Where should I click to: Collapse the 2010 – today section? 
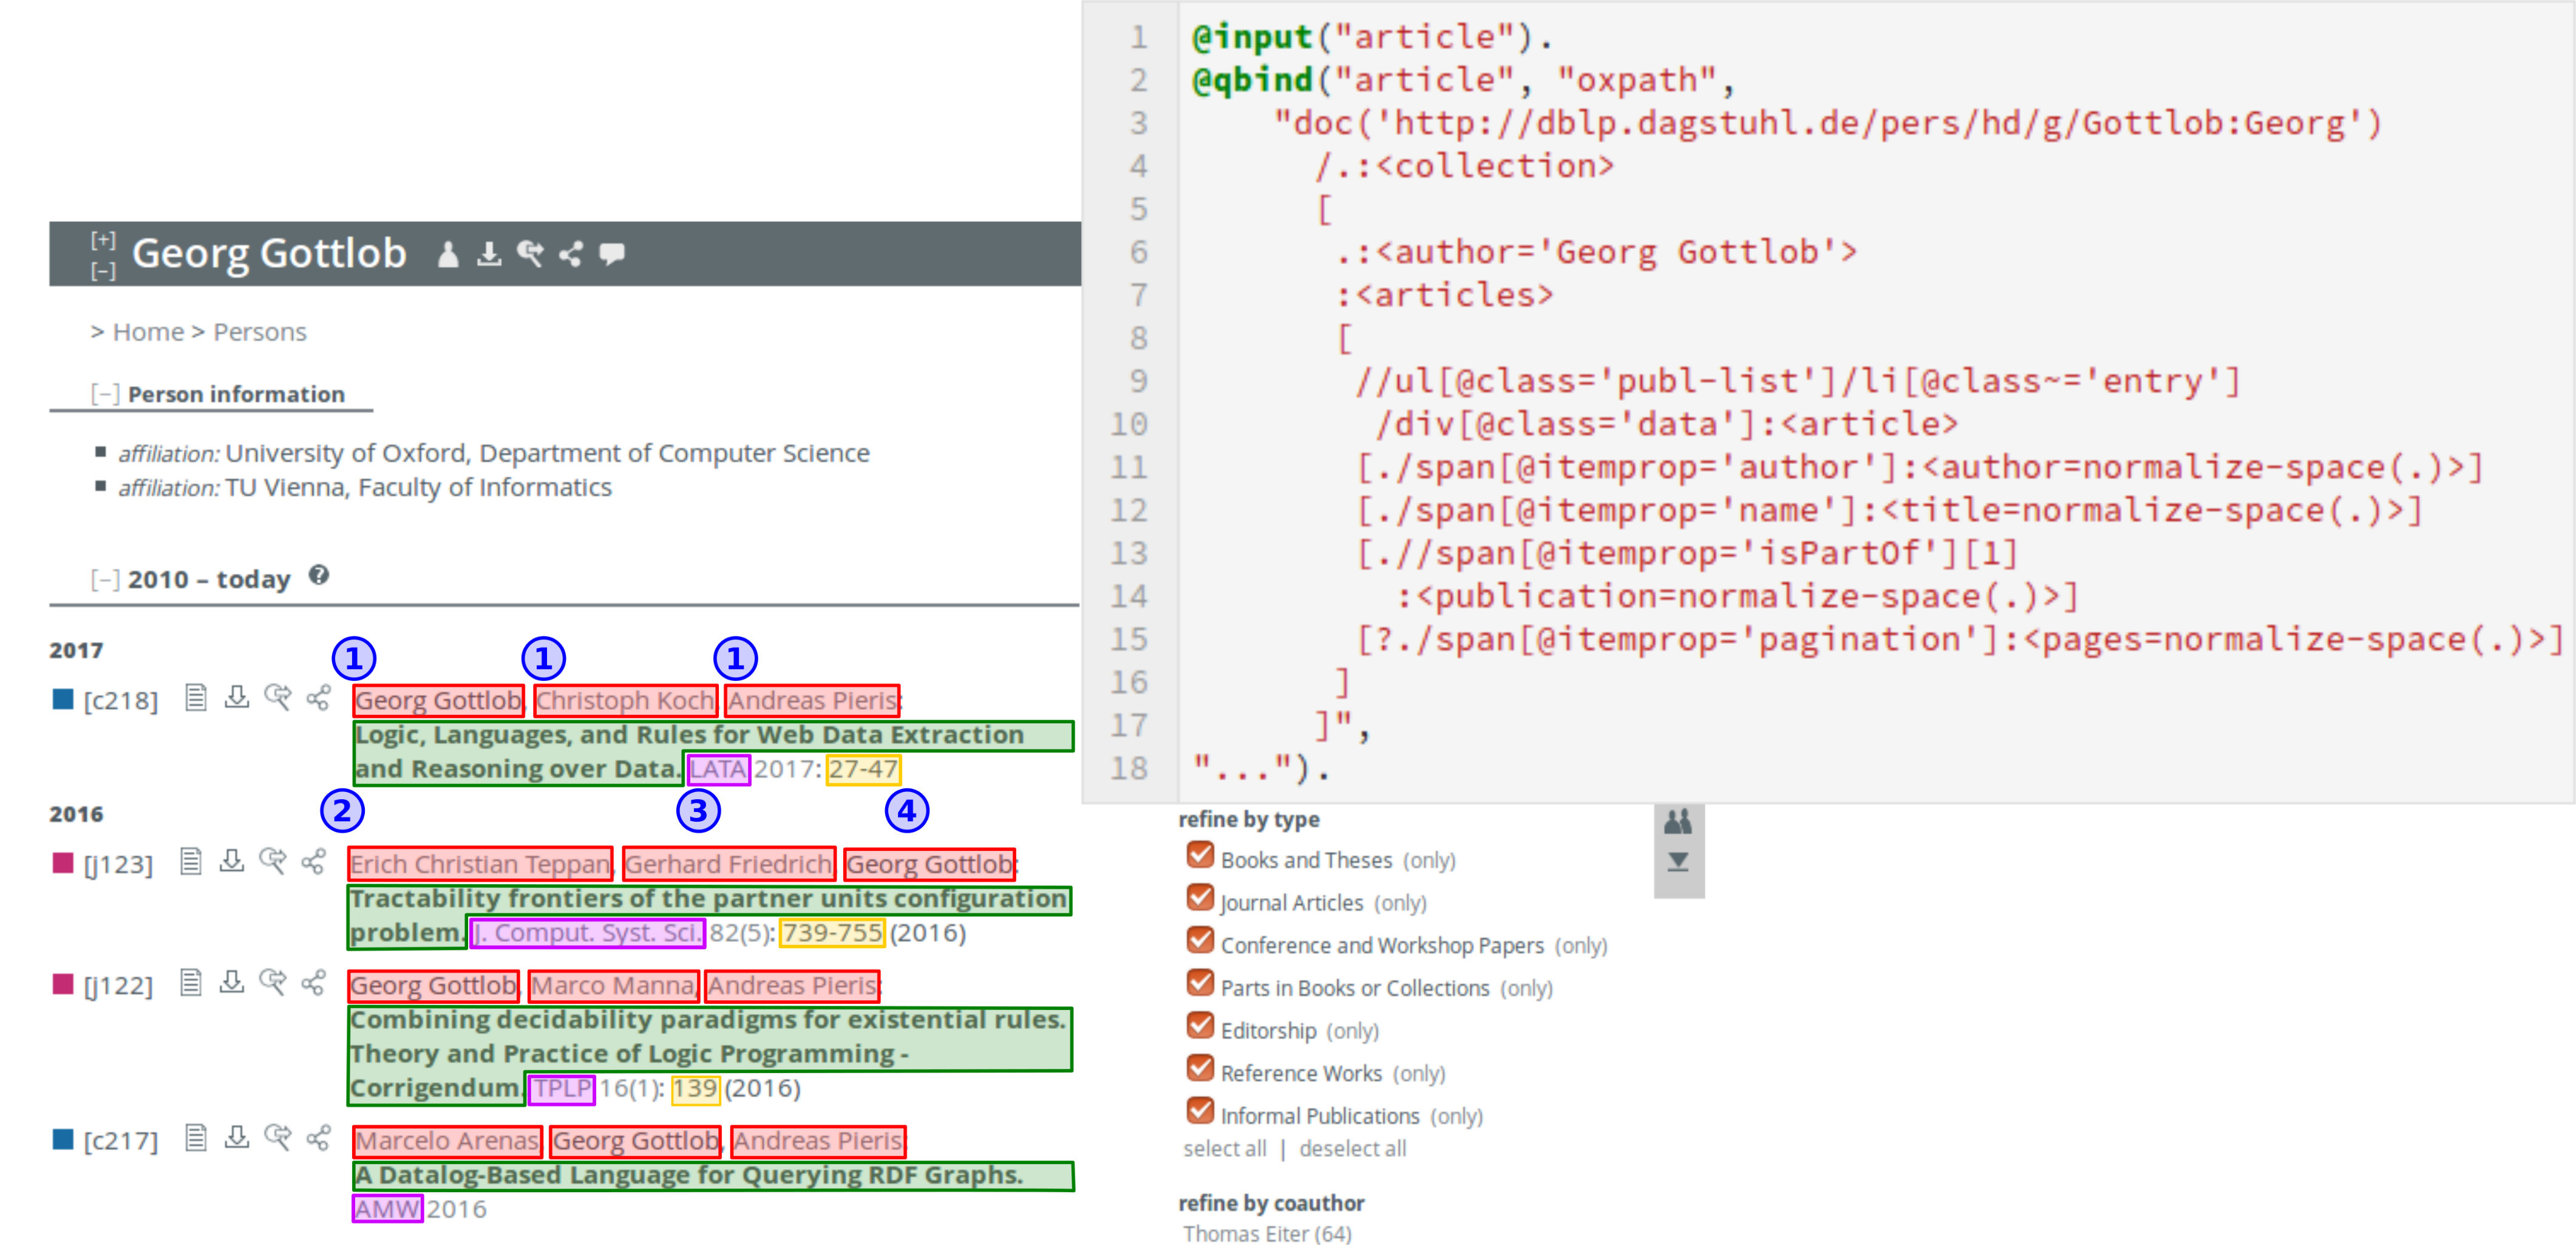click(x=105, y=579)
